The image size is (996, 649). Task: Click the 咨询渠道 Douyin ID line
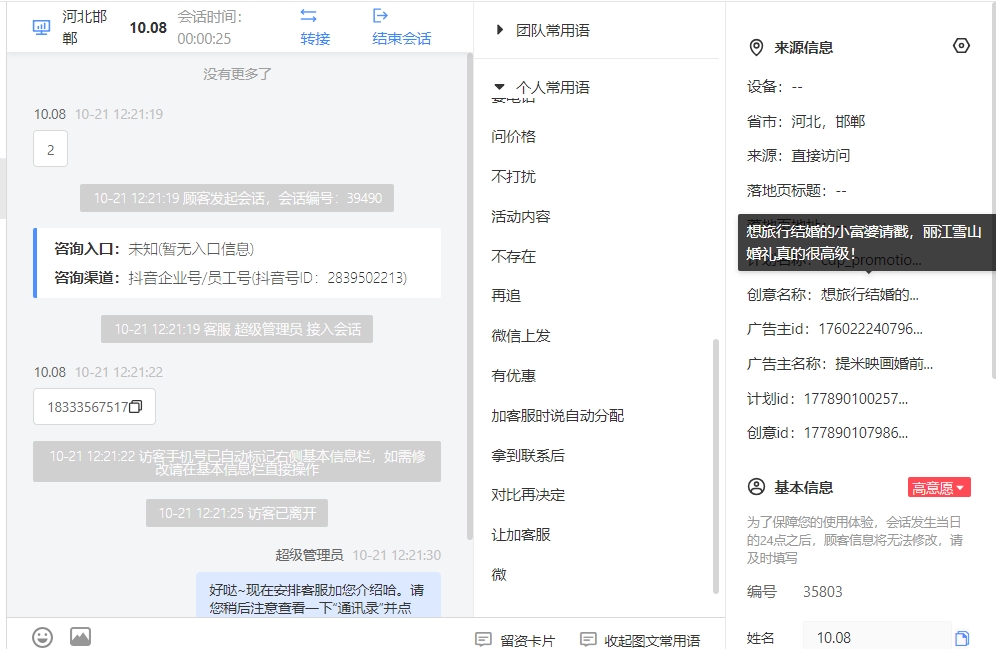coord(231,278)
